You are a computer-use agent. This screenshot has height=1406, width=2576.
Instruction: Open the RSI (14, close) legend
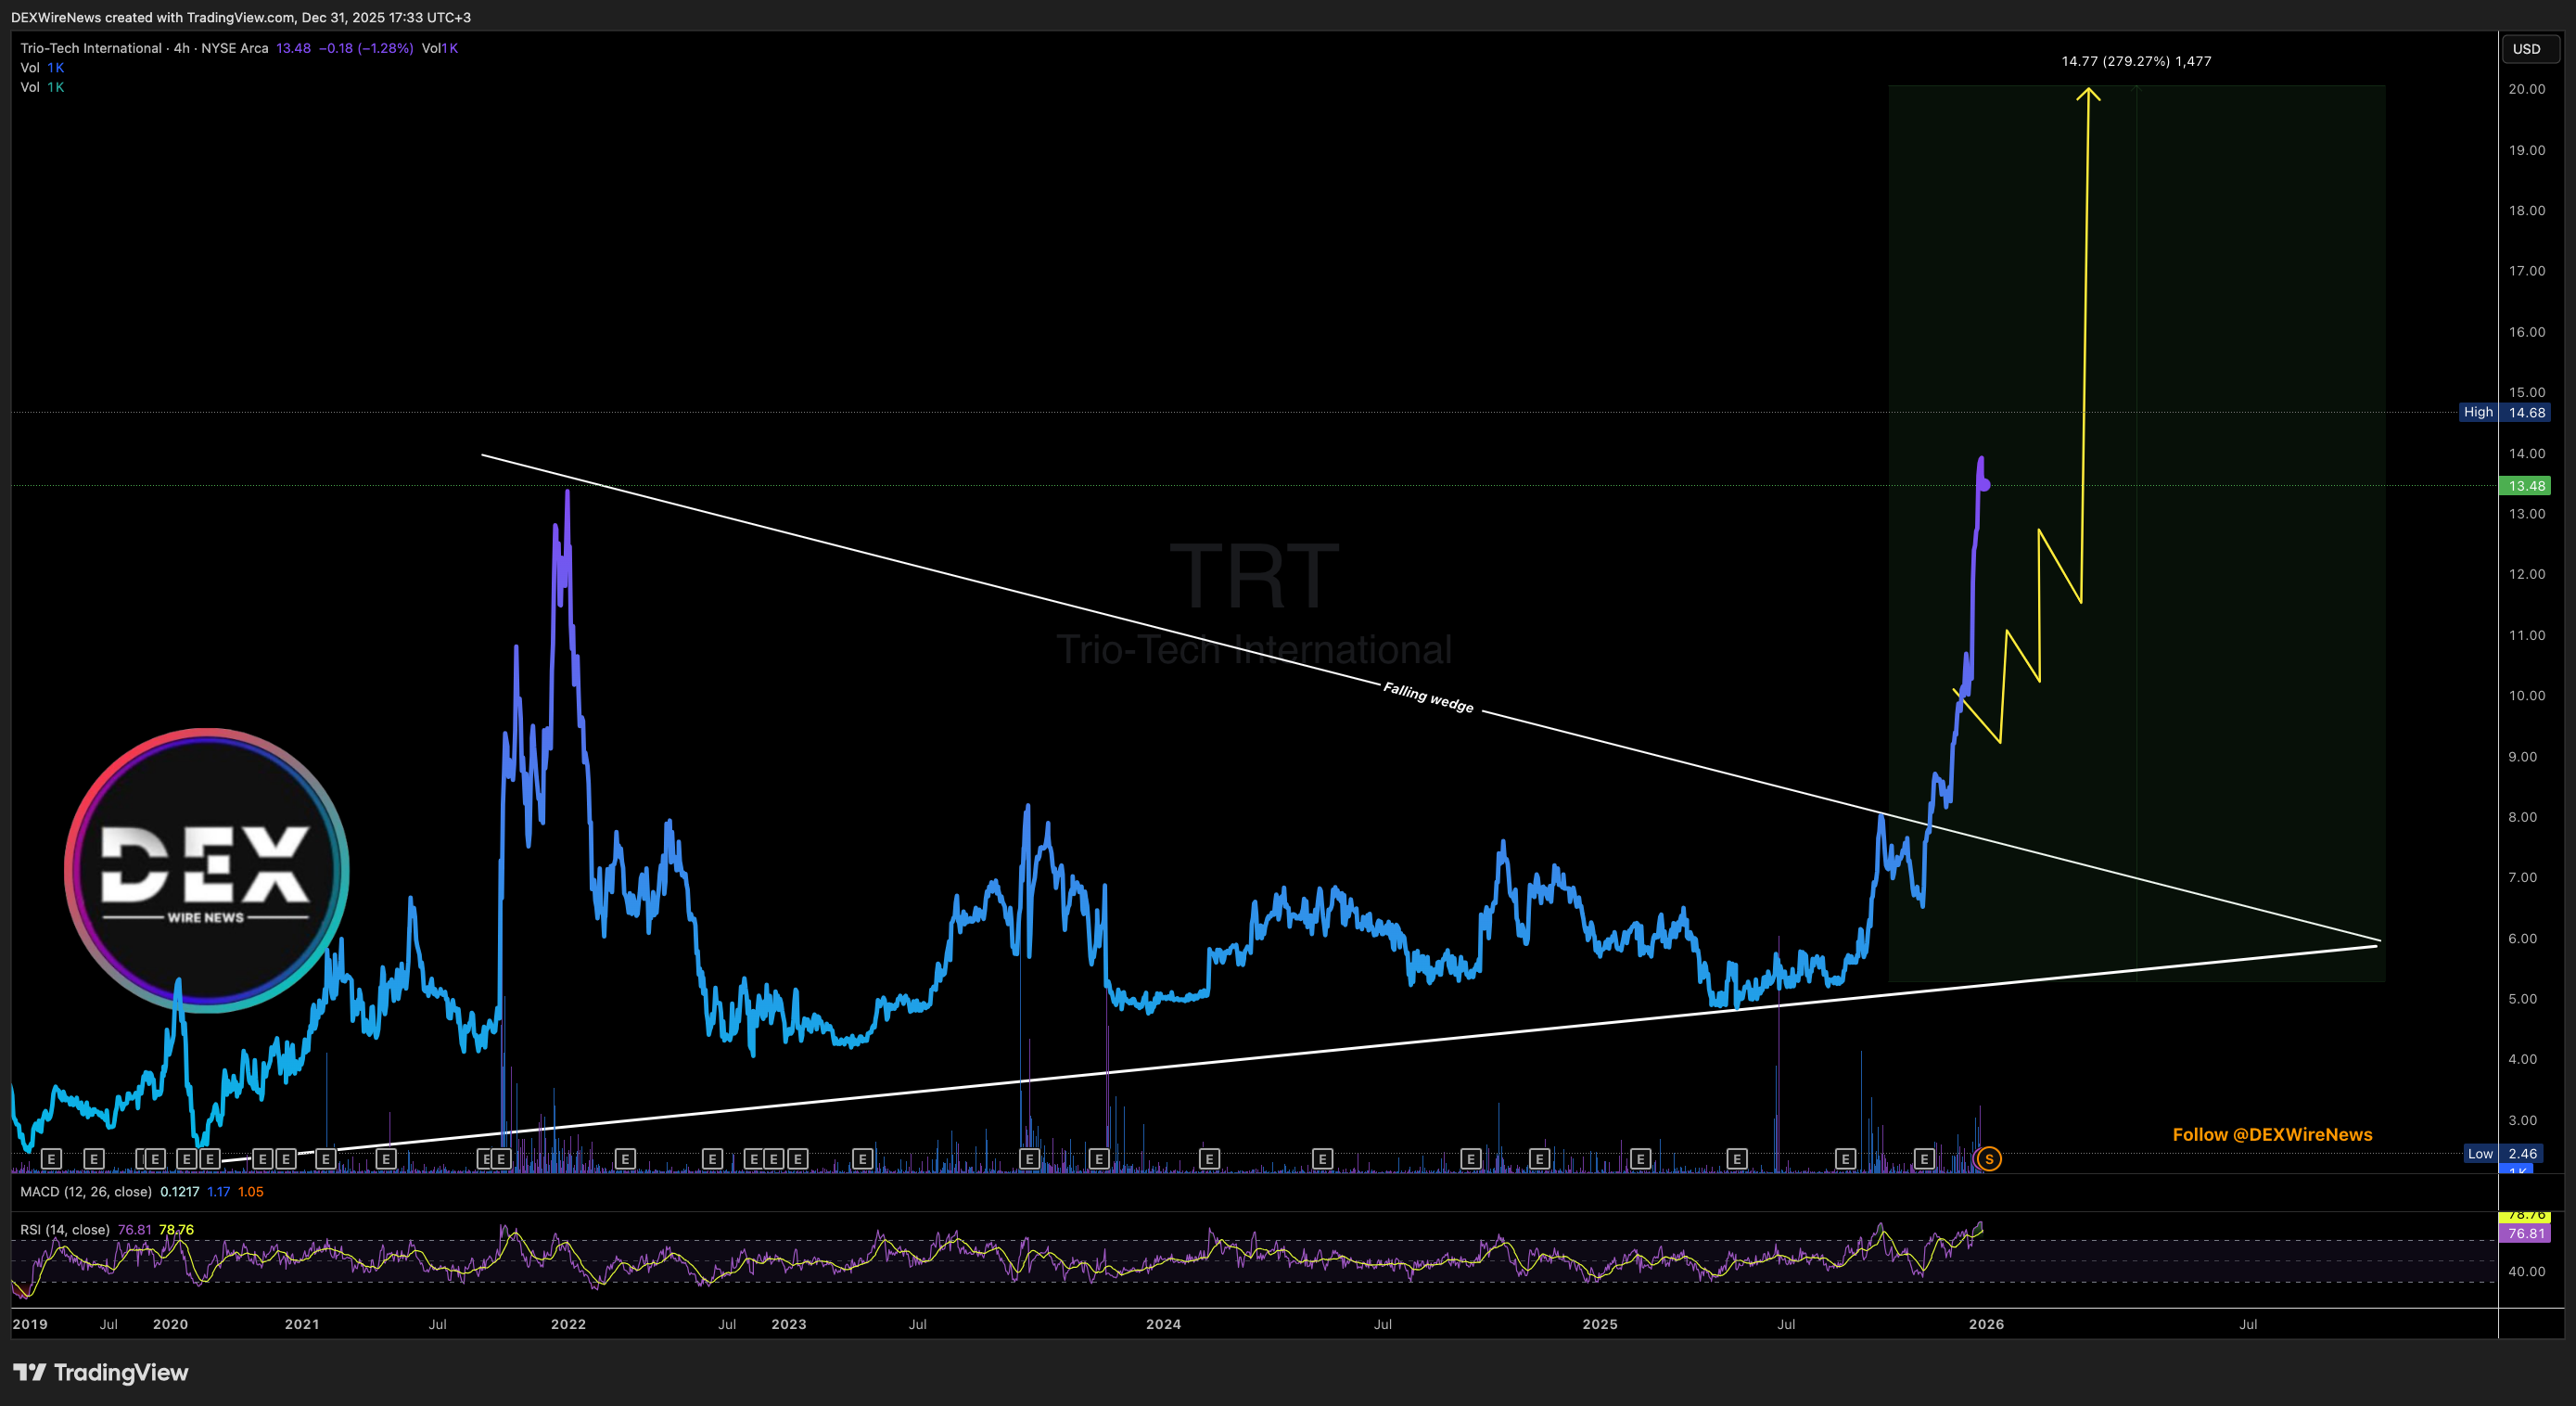coord(65,1229)
